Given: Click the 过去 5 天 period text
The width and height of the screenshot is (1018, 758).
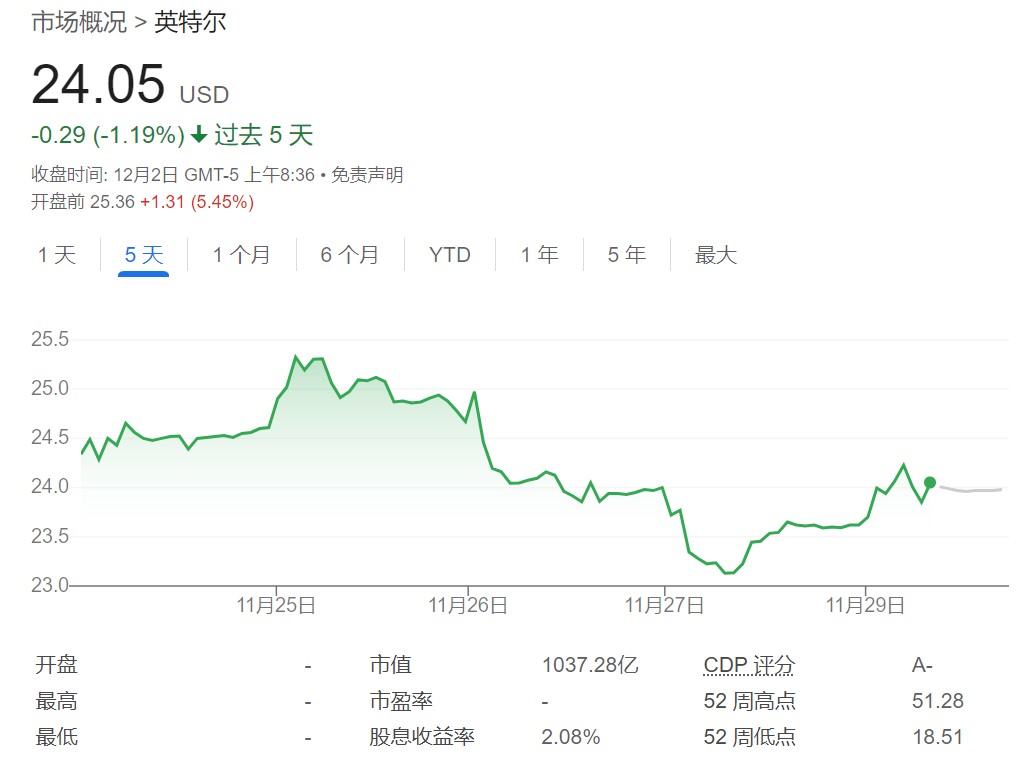Looking at the screenshot, I should point(264,135).
